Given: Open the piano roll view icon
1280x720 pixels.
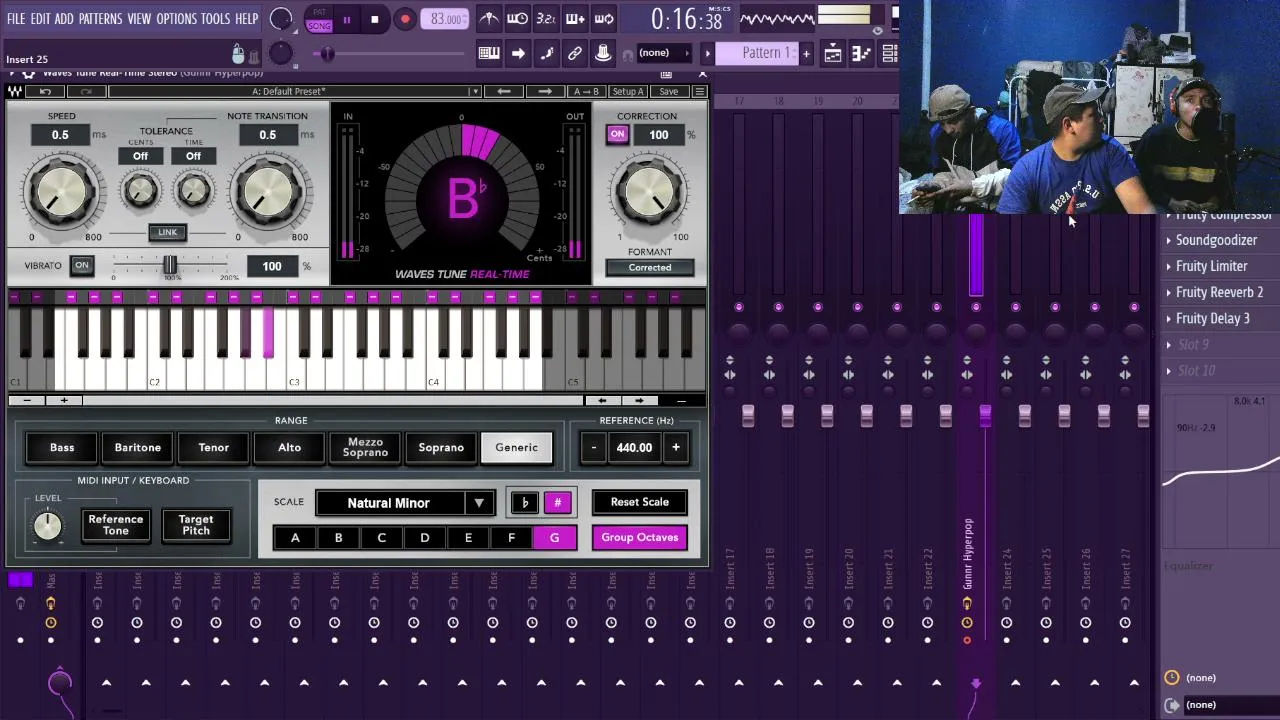Looking at the screenshot, I should (x=861, y=53).
